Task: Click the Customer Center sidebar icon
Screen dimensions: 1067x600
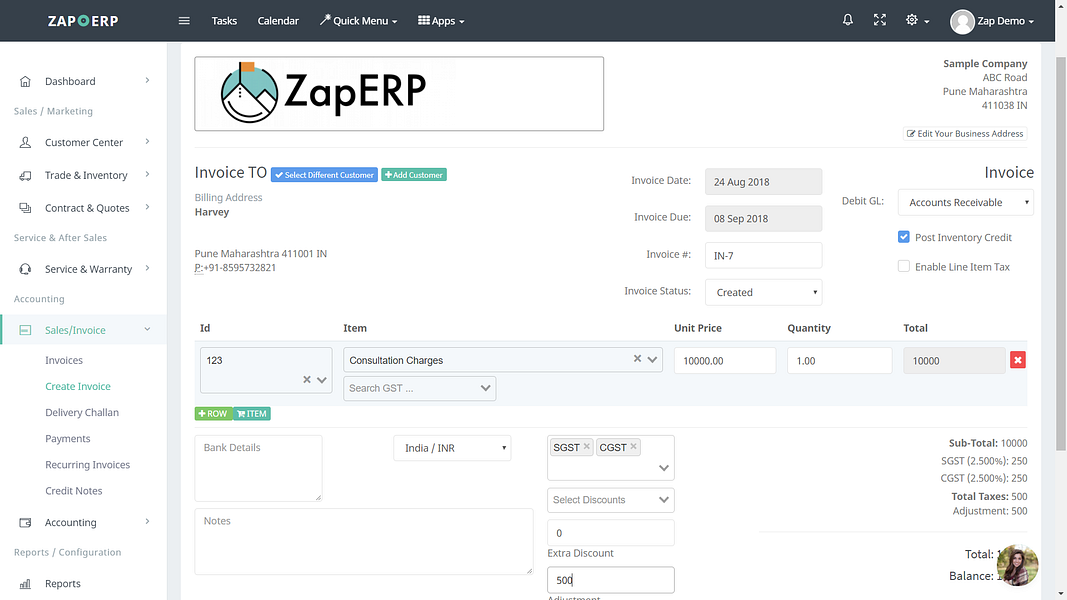Action: [x=24, y=142]
